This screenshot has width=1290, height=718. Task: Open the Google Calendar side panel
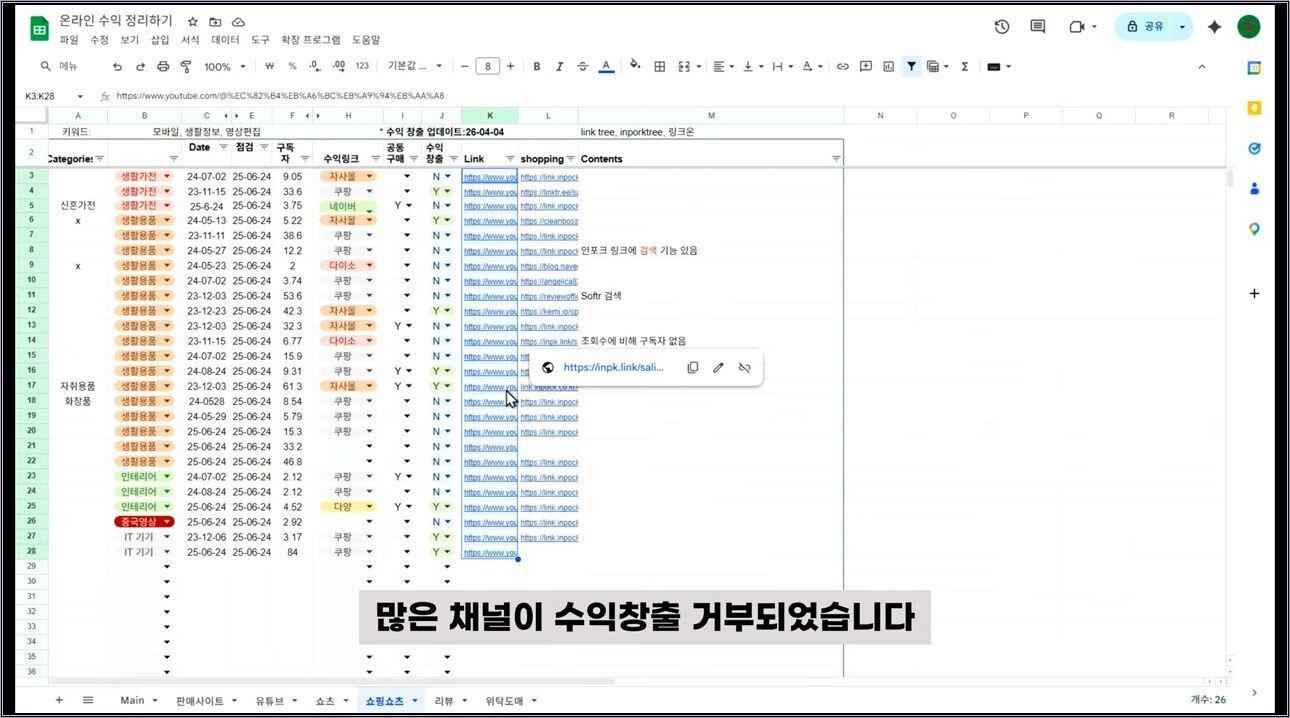(x=1253, y=68)
